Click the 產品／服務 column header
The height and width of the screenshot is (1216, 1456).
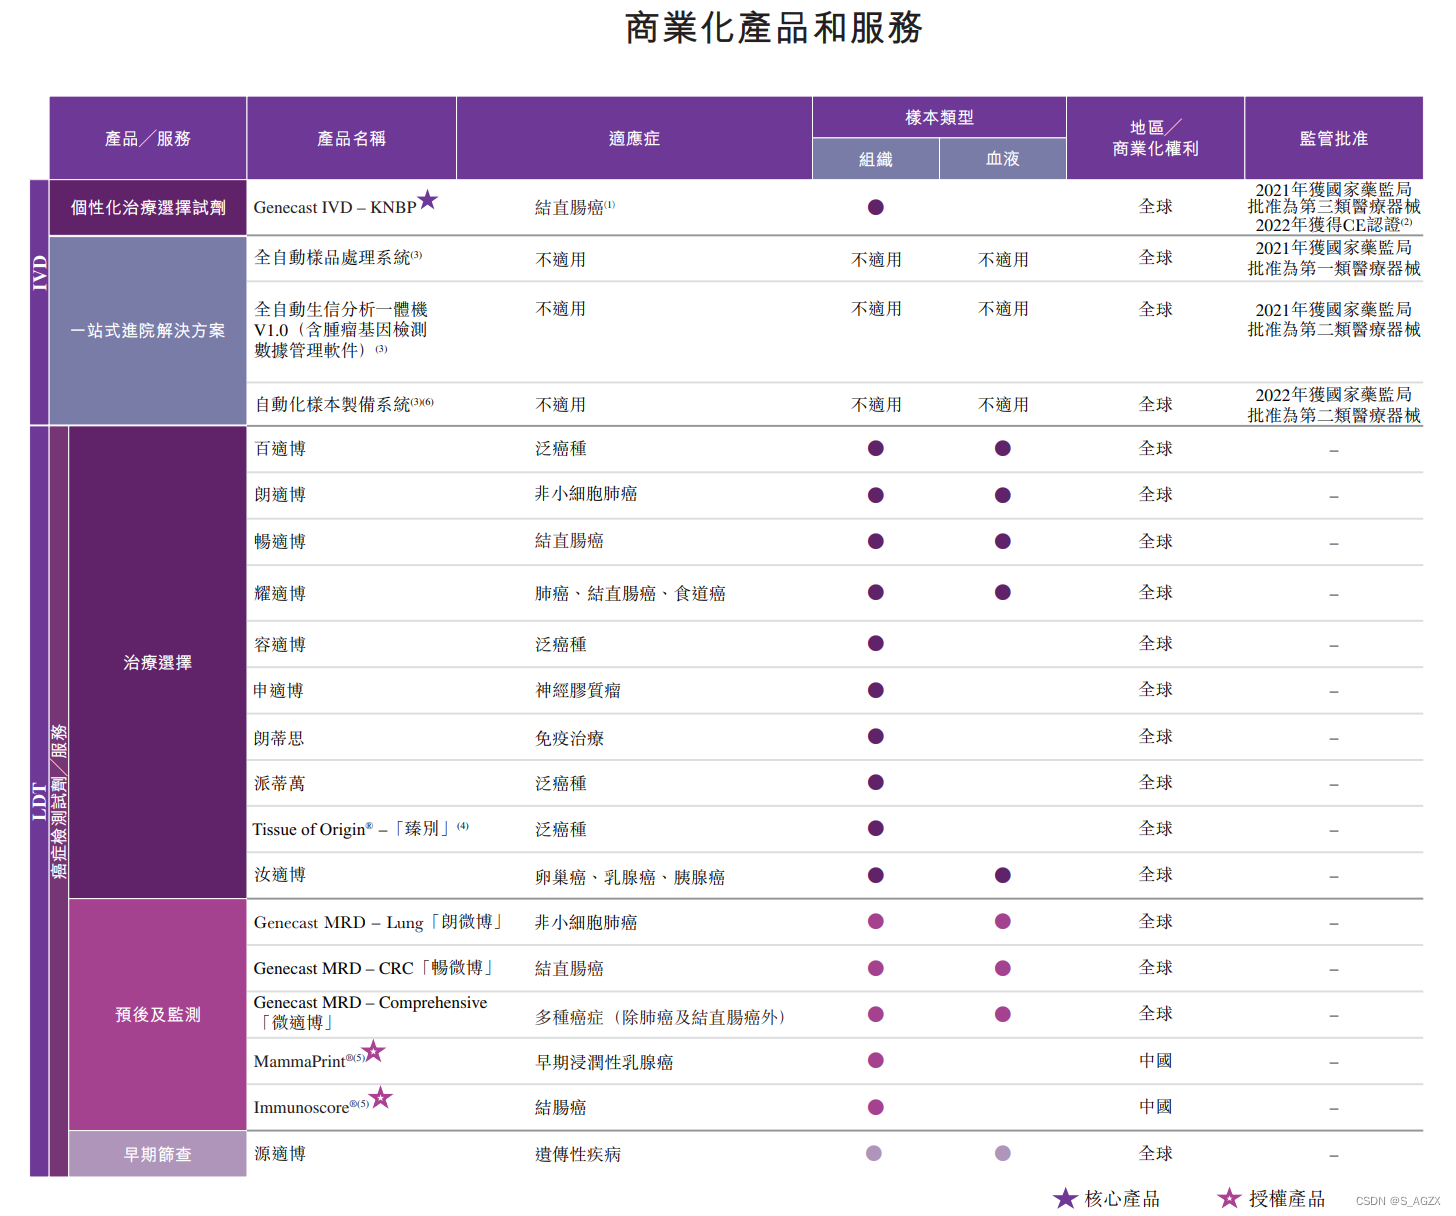click(x=148, y=138)
